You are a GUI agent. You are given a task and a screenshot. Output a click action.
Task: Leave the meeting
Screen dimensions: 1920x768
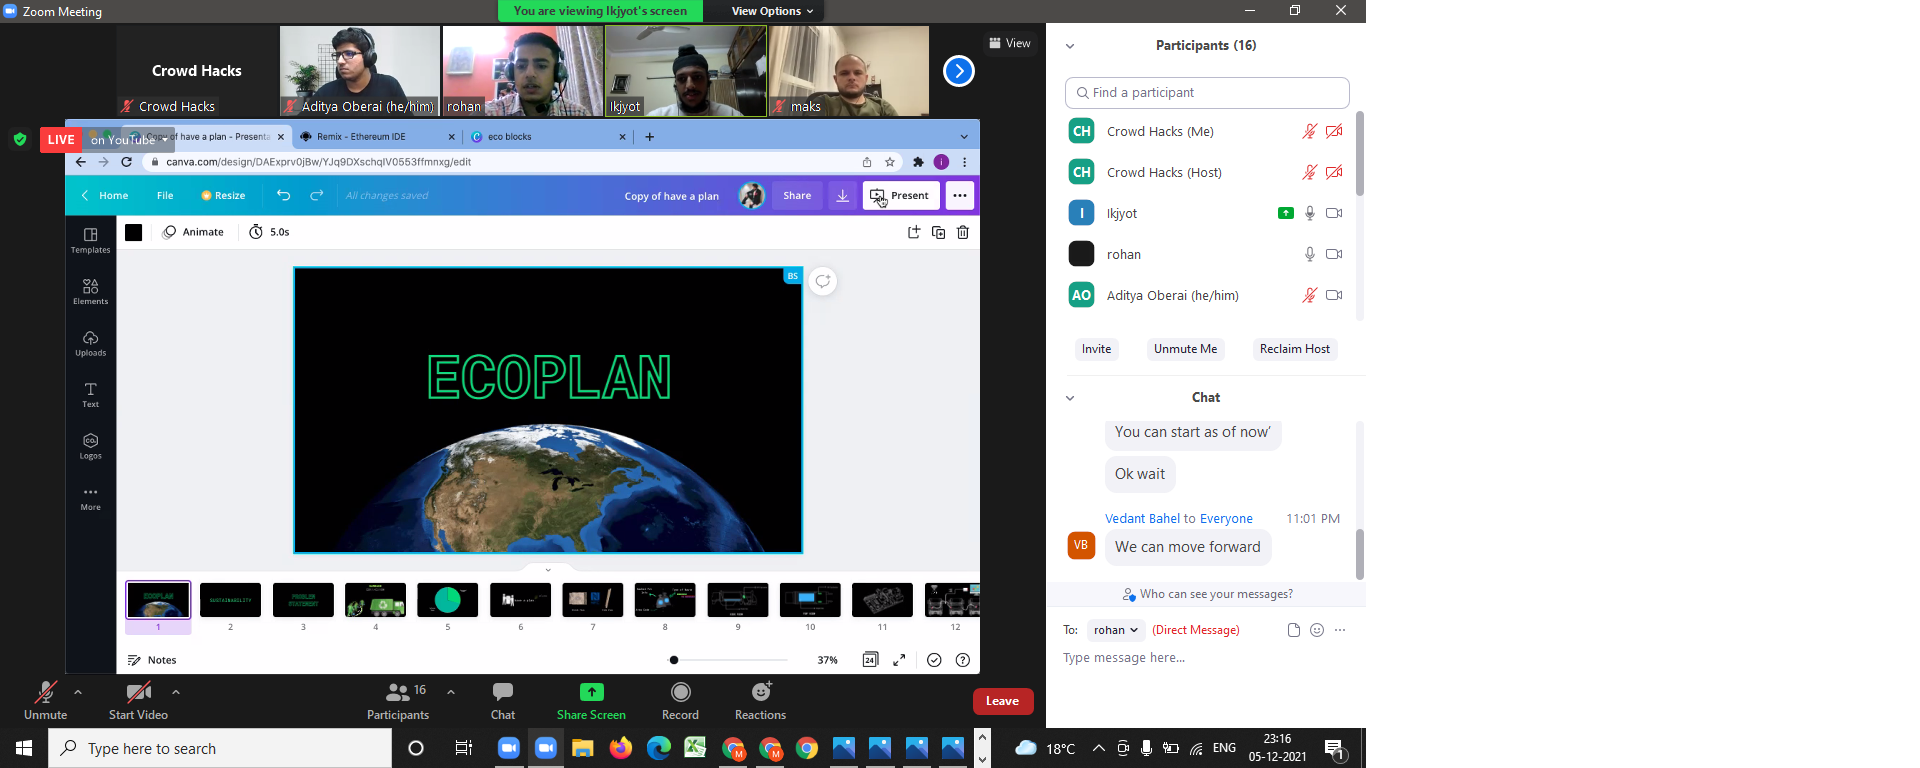[x=1002, y=701]
